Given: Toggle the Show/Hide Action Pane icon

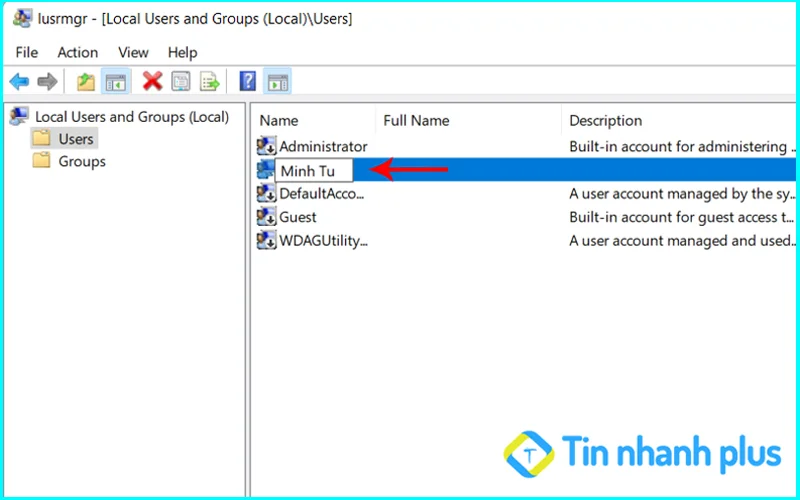Looking at the screenshot, I should point(278,82).
